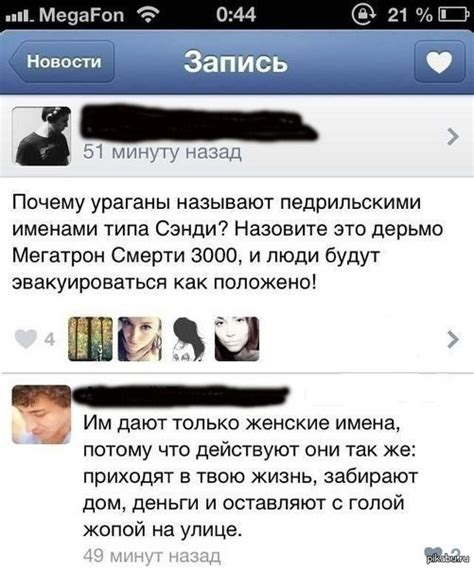View second liker's avatar with earring
The height and width of the screenshot is (569, 474).
140,339
